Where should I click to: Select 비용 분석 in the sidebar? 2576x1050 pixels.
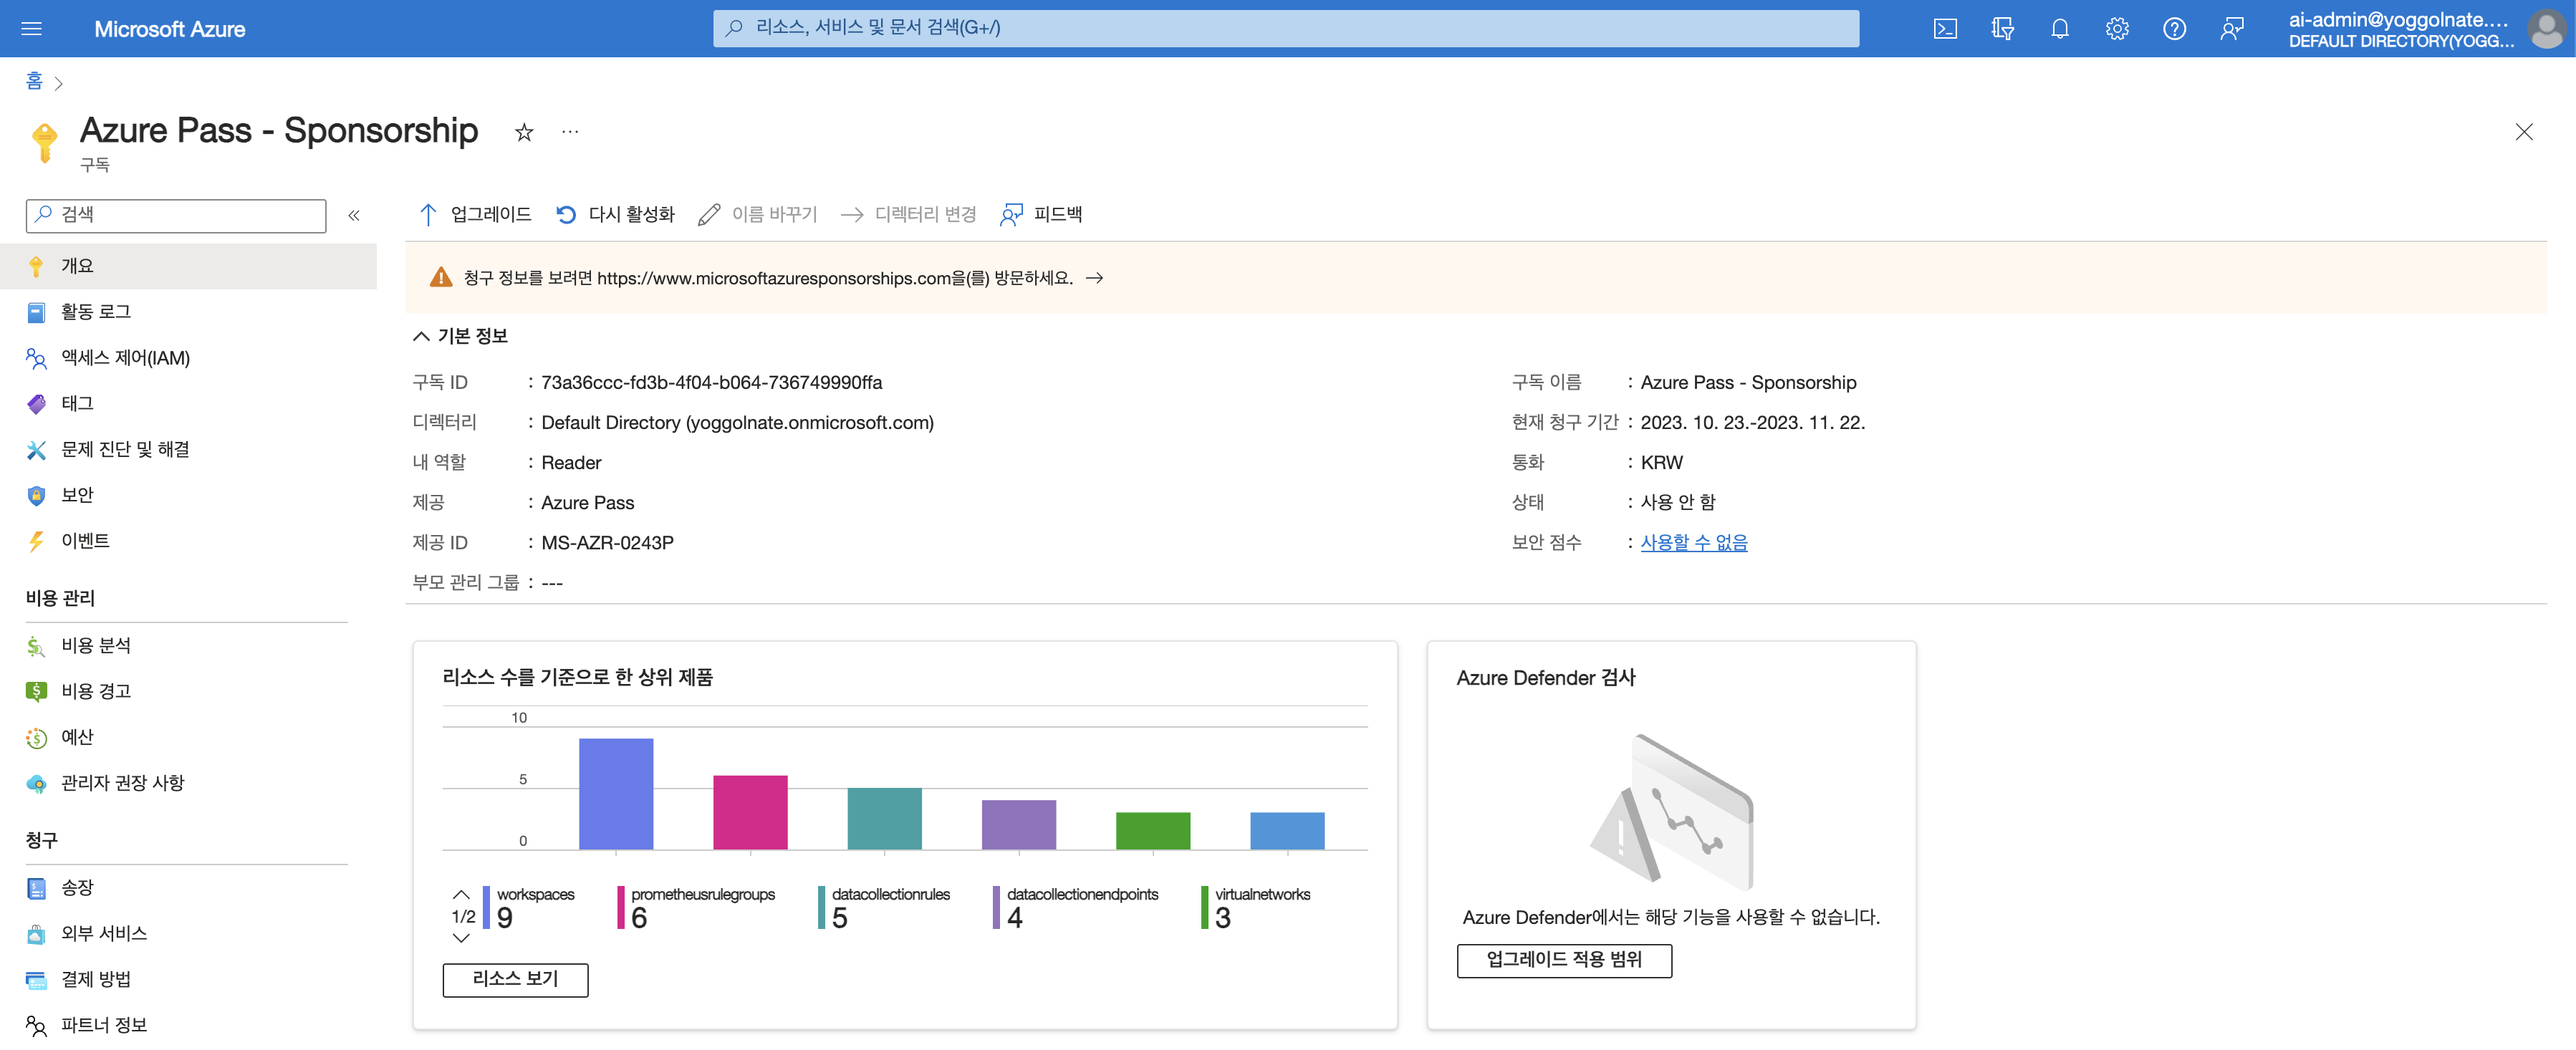[96, 645]
